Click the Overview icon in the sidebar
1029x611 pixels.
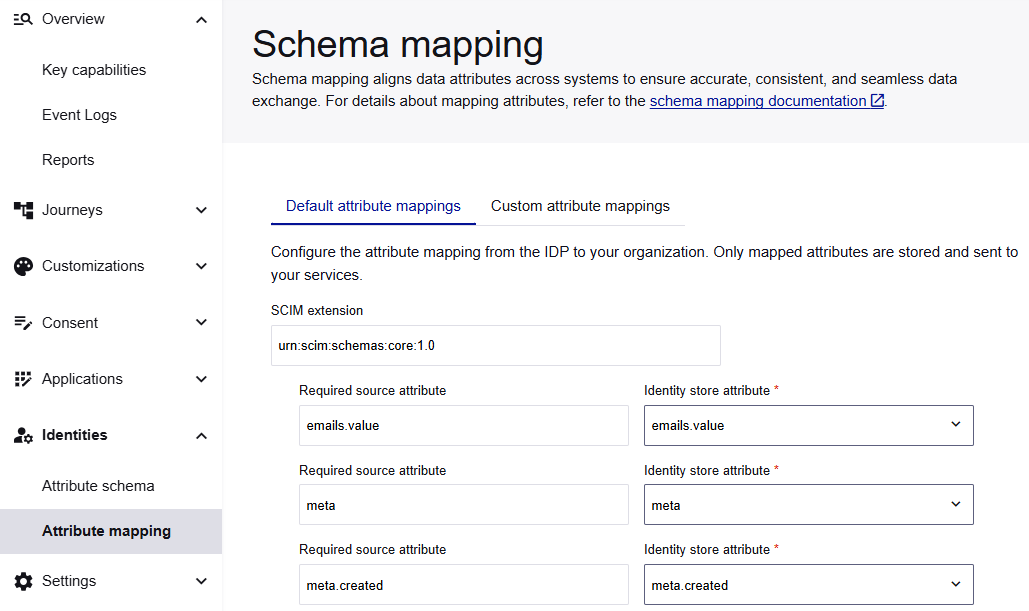point(23,18)
